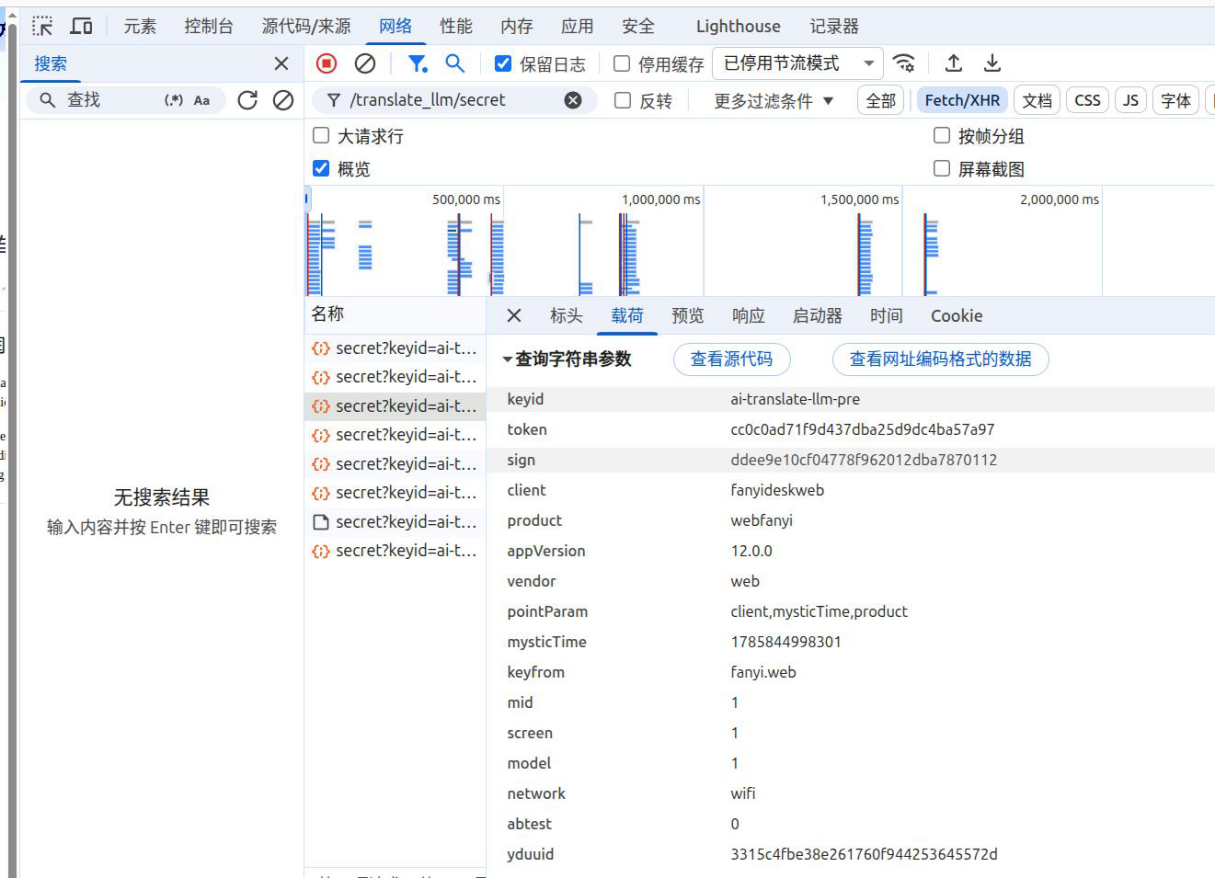Toggle regular expression search option

pos(174,100)
